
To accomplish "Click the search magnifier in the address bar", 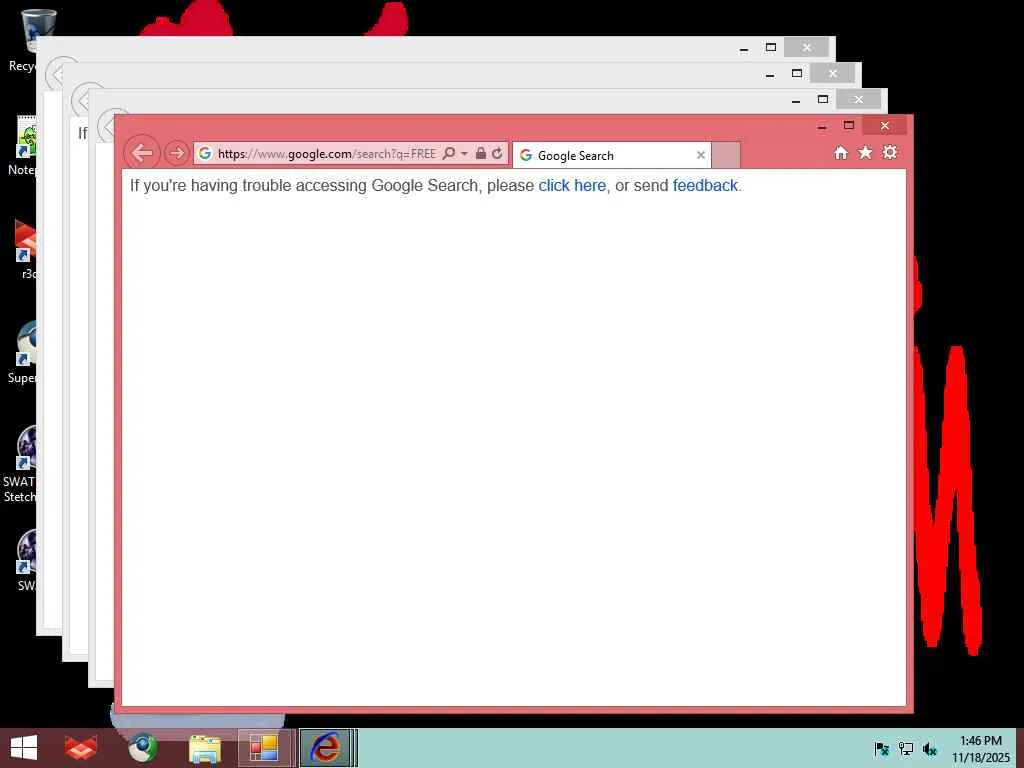I will coord(449,153).
